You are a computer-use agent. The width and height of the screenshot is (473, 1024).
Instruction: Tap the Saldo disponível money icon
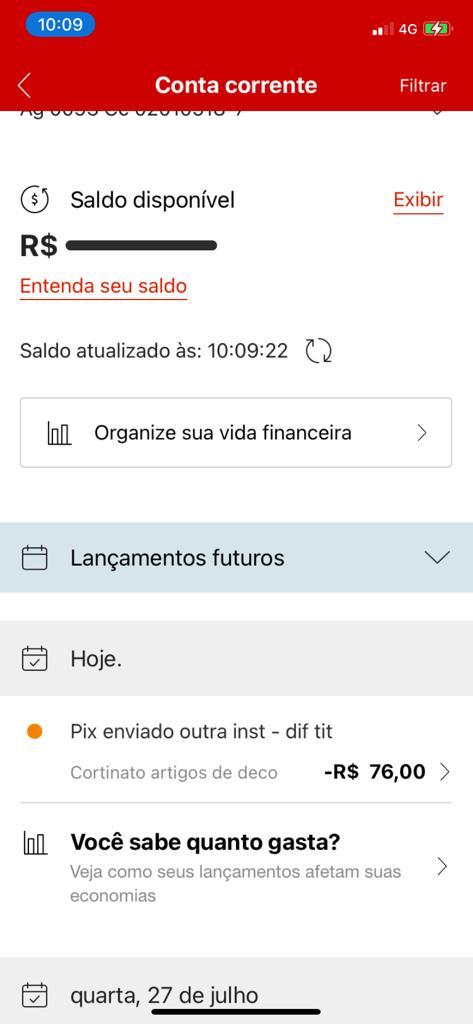click(x=35, y=200)
